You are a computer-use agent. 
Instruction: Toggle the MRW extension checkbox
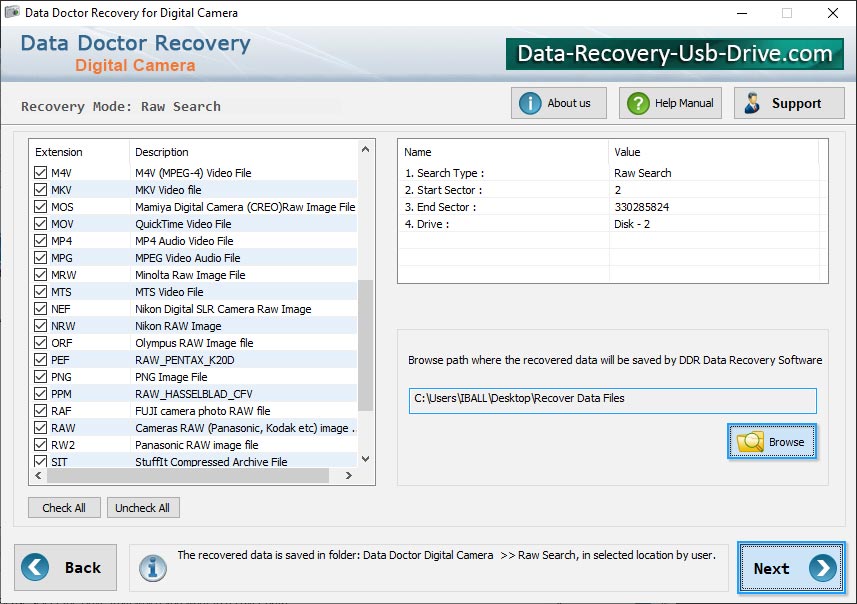tap(40, 274)
